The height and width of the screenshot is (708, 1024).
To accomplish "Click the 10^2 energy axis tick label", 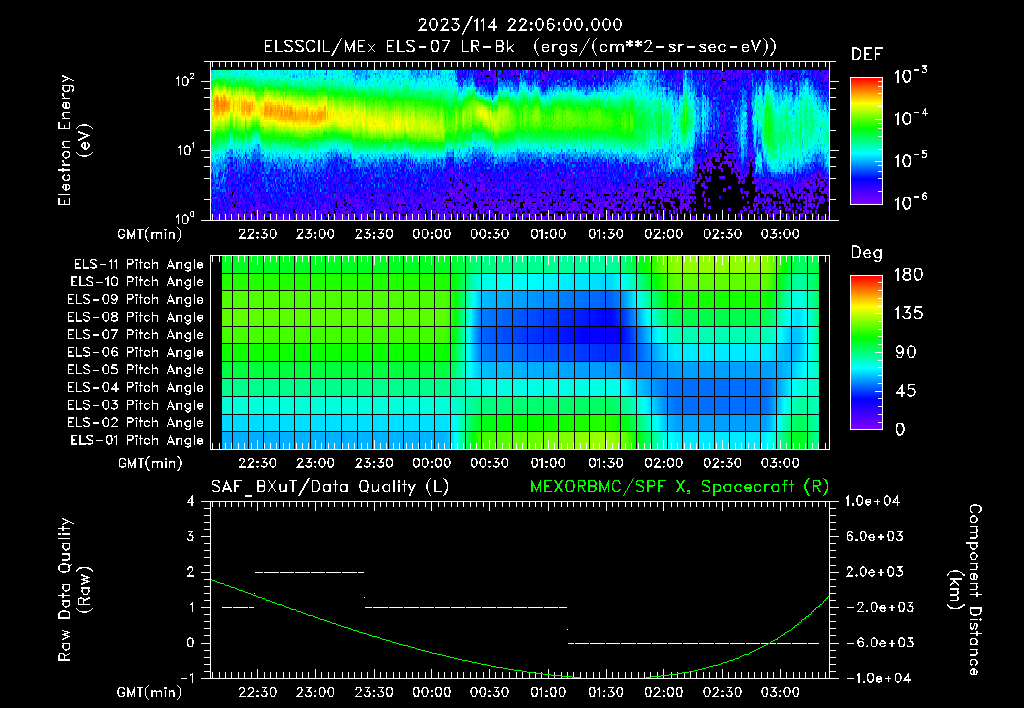I will pyautogui.click(x=185, y=82).
